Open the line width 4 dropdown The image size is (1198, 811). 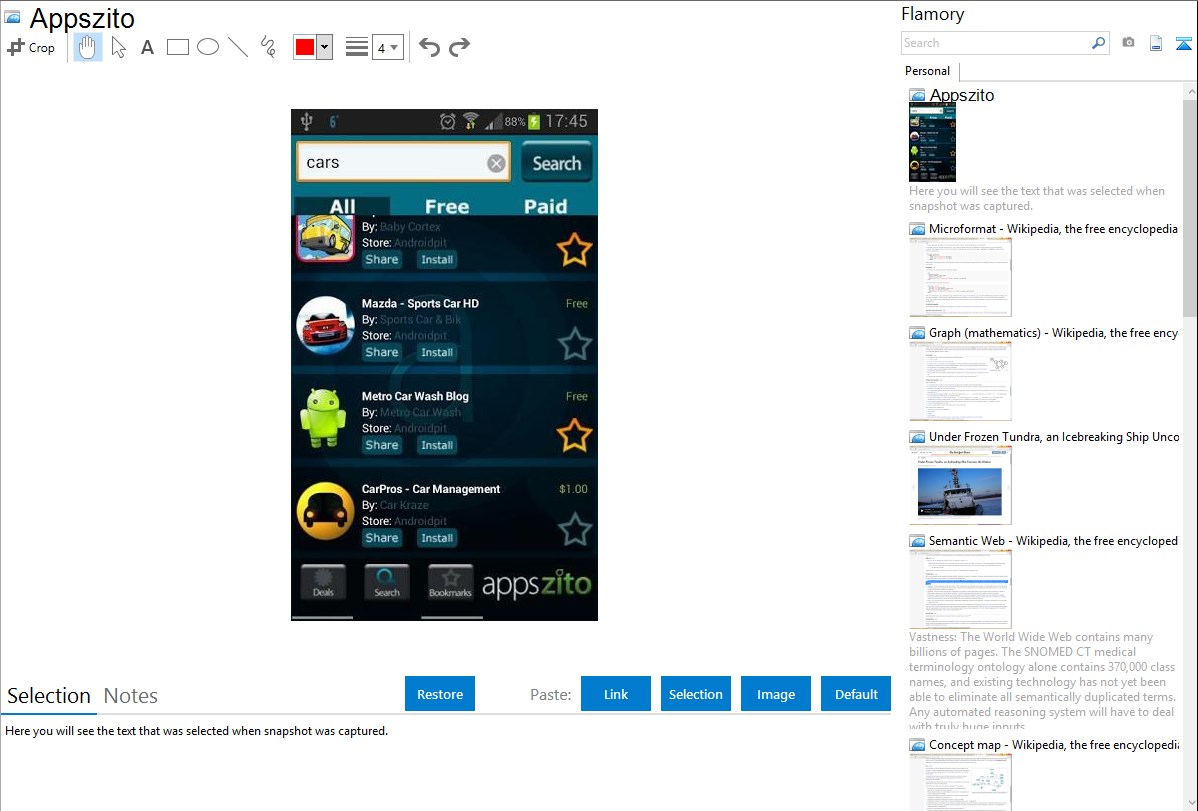point(387,47)
